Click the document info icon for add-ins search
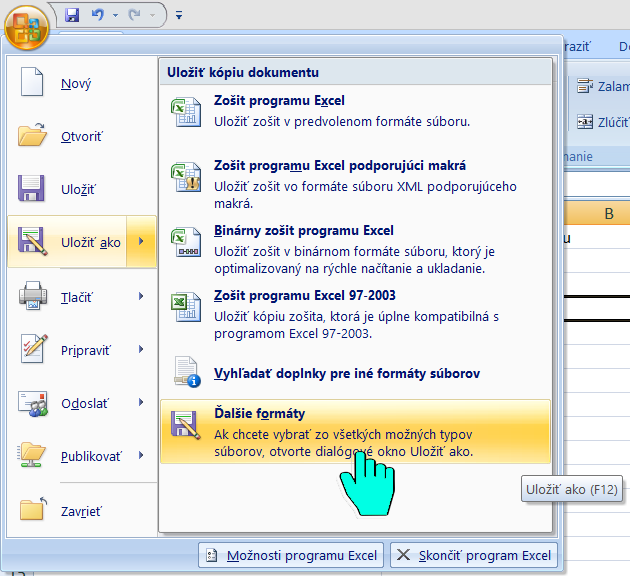This screenshot has height=576, width=630. [187, 372]
